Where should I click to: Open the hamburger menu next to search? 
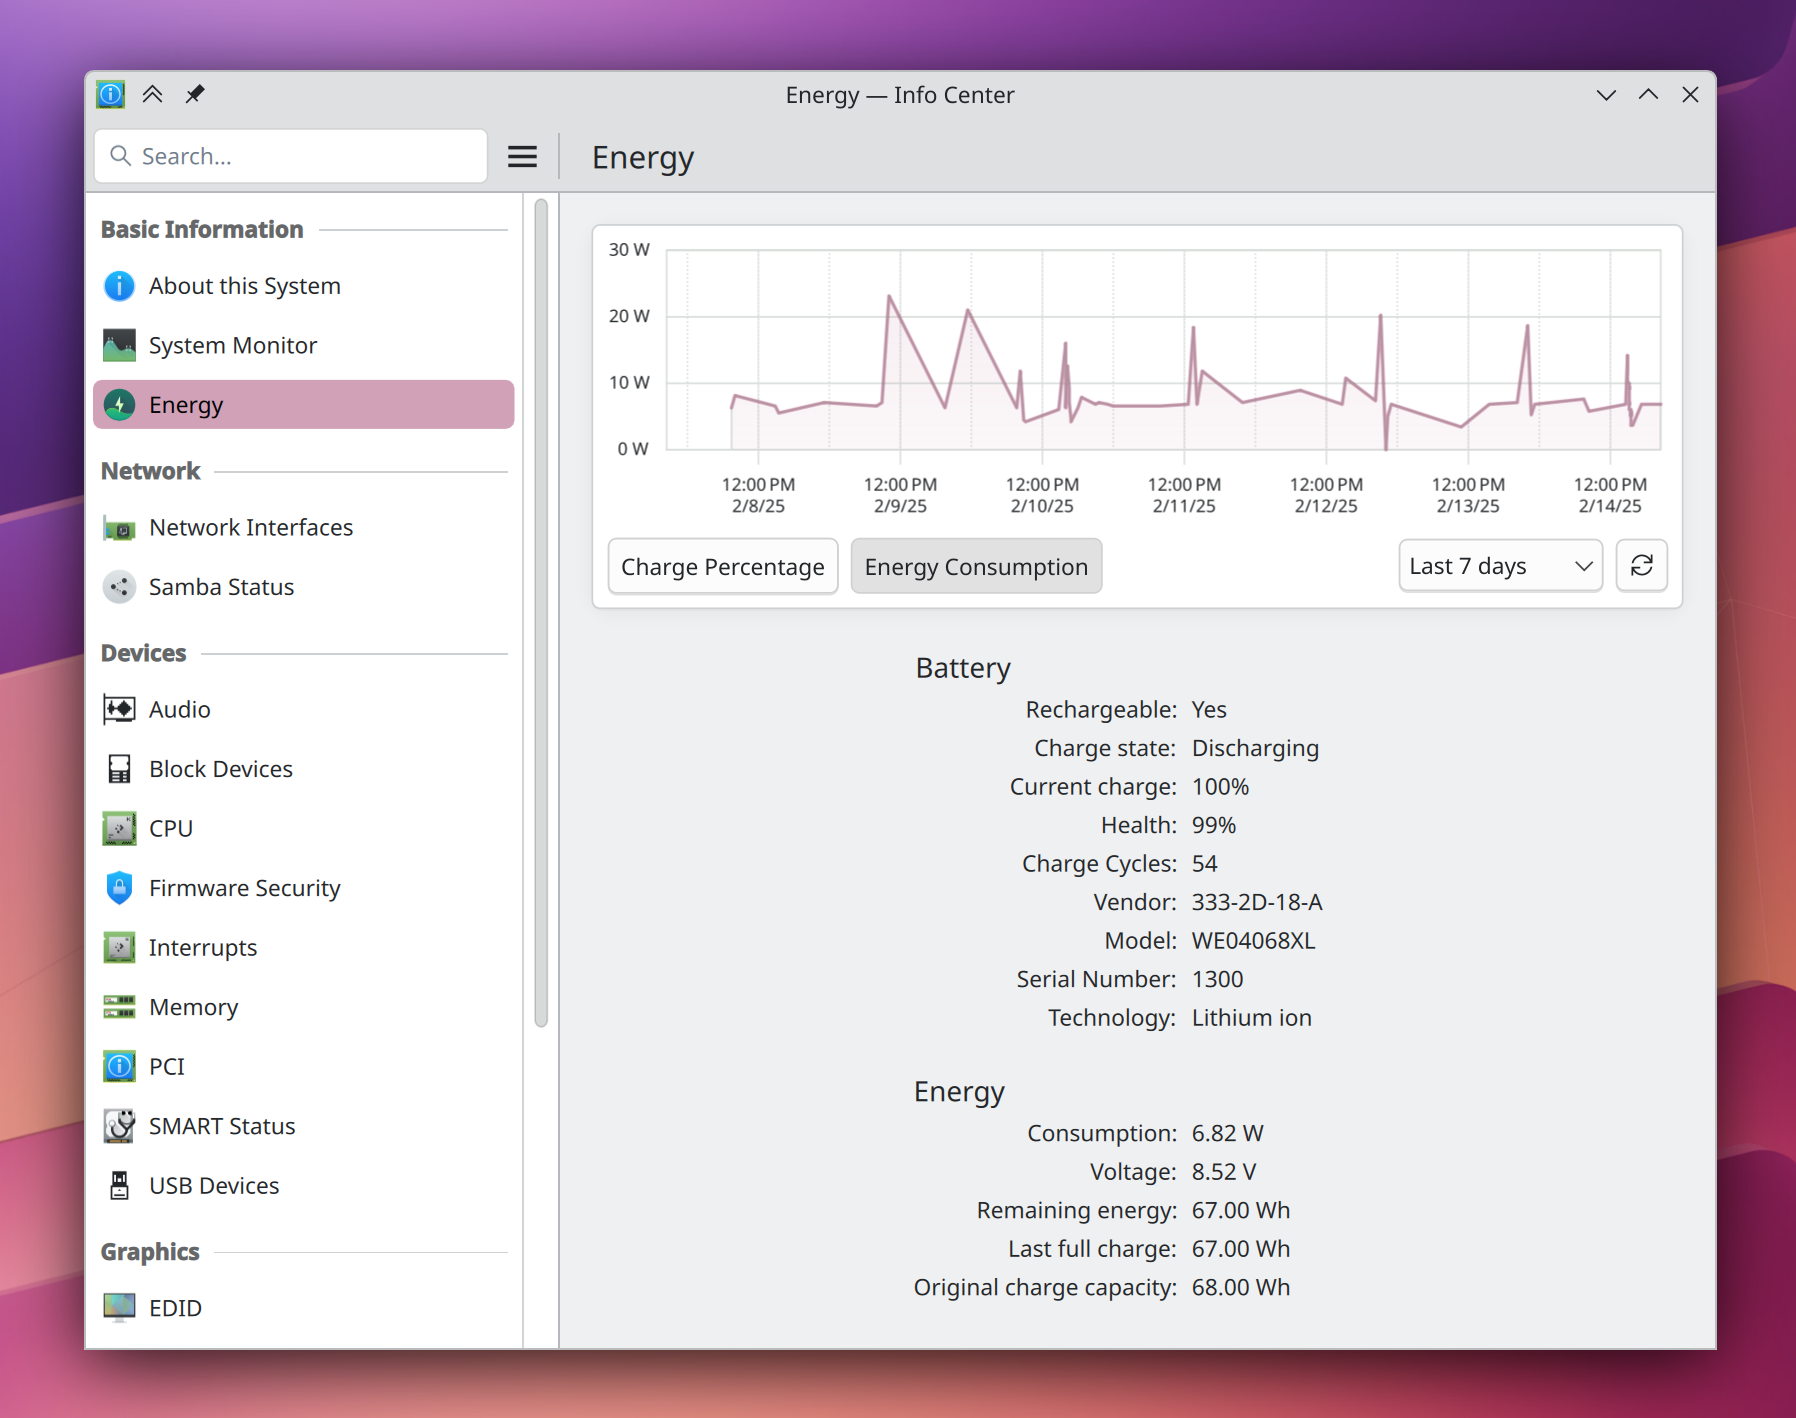(522, 157)
